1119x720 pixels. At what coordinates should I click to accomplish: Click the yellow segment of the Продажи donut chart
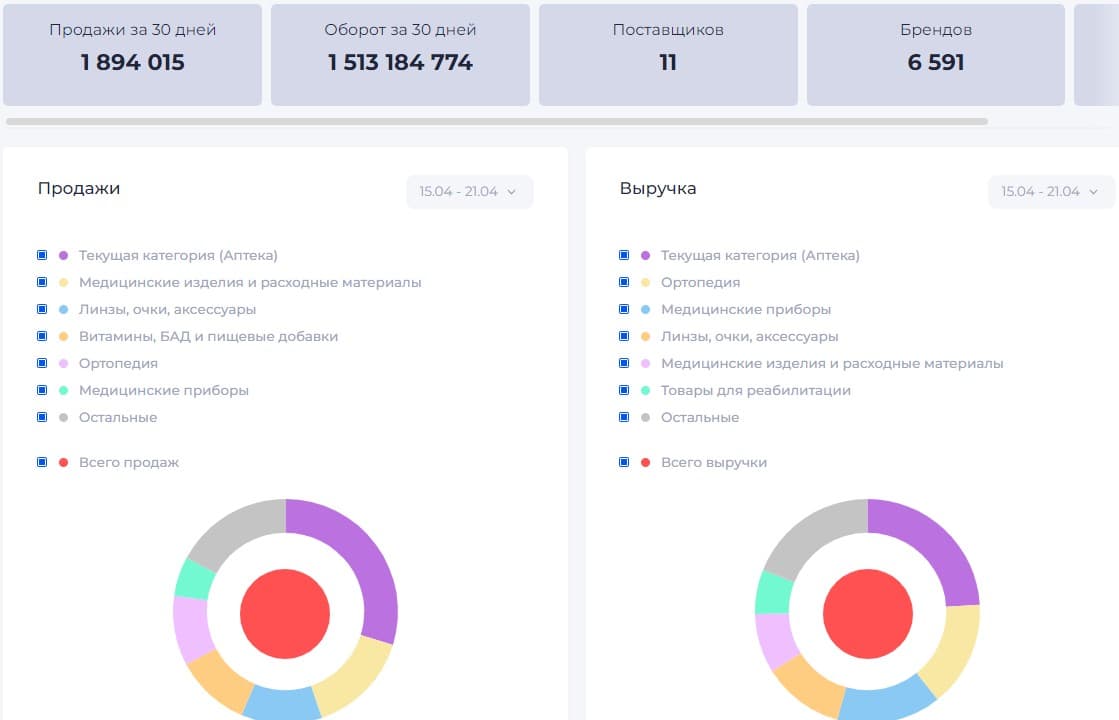354,674
